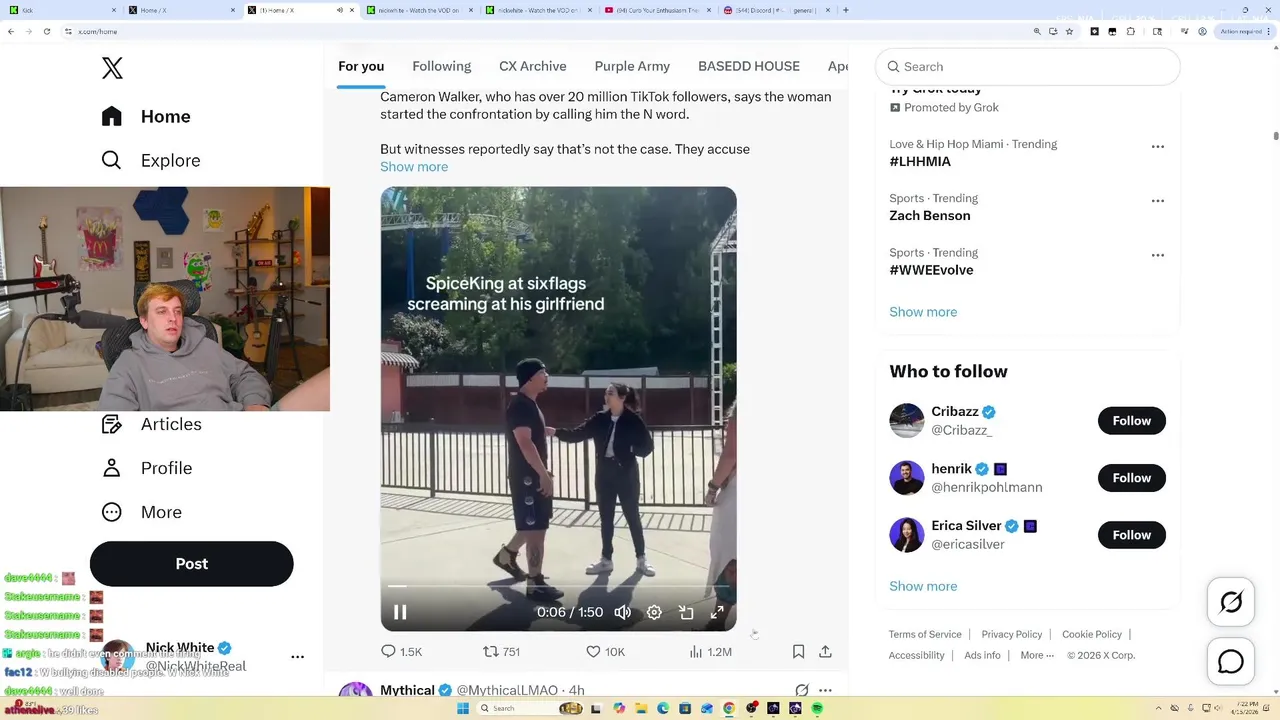Open options for #WWEEvolve trend

[1158, 254]
